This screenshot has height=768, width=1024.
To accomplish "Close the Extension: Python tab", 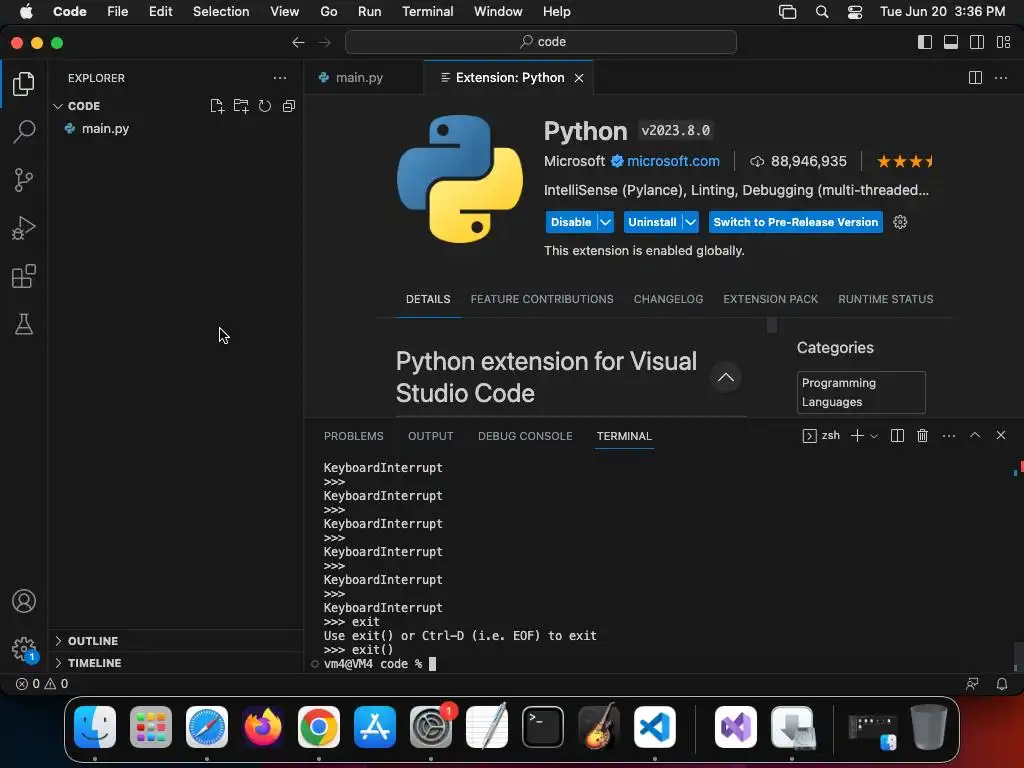I will (579, 78).
